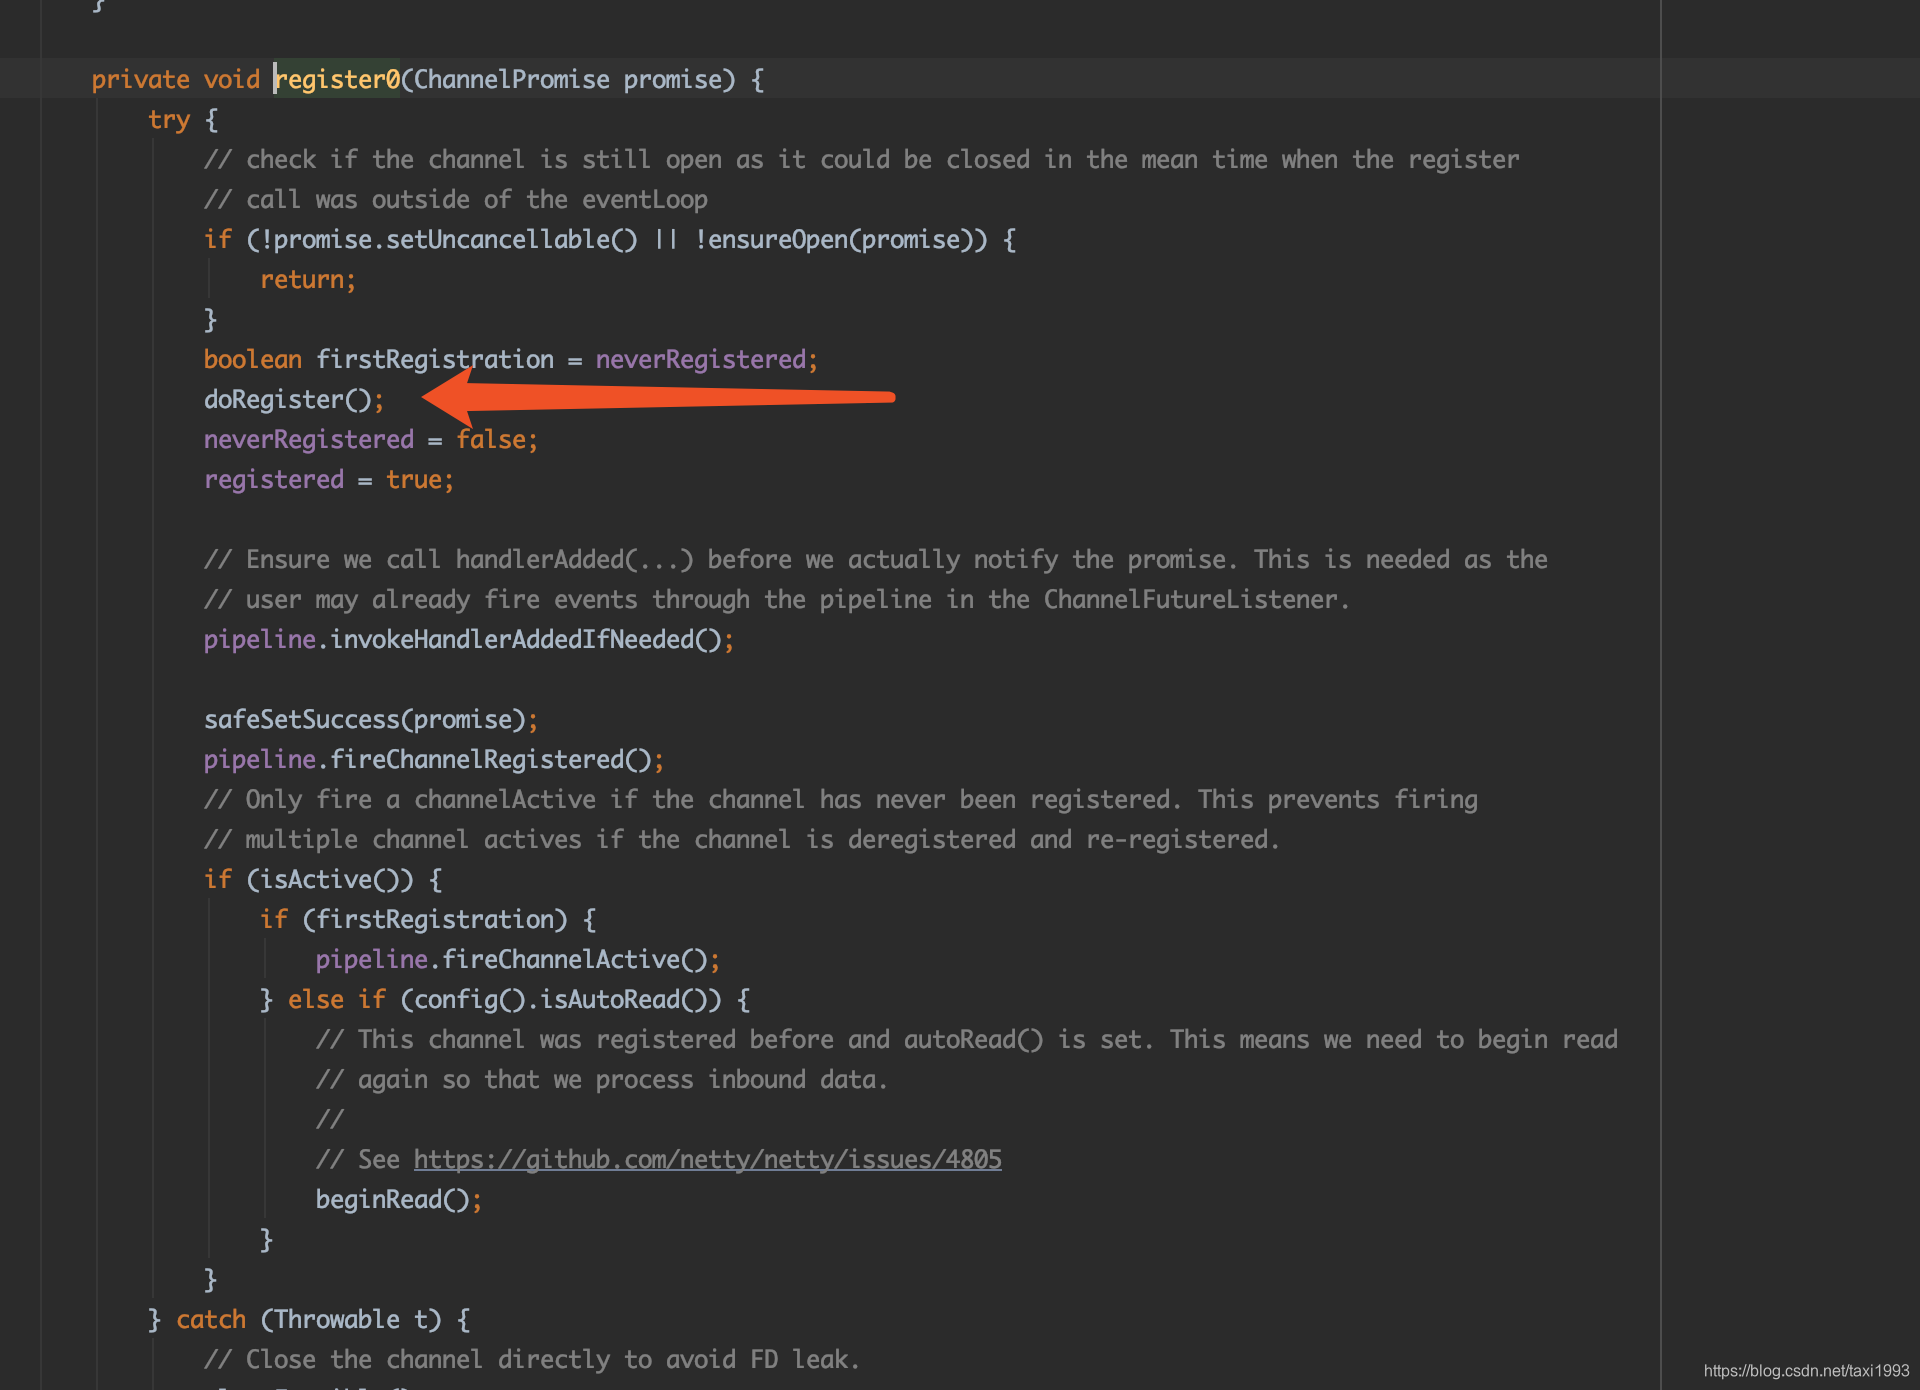Click comment 'Ensure we call handlerAdded(...)'
Viewport: 1920px width, 1390px height.
pos(875,560)
